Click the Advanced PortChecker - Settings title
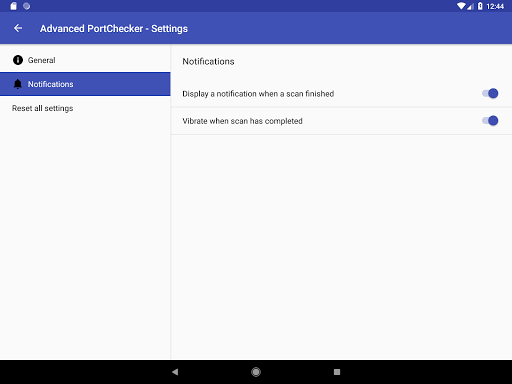This screenshot has width=512, height=384. 114,29
